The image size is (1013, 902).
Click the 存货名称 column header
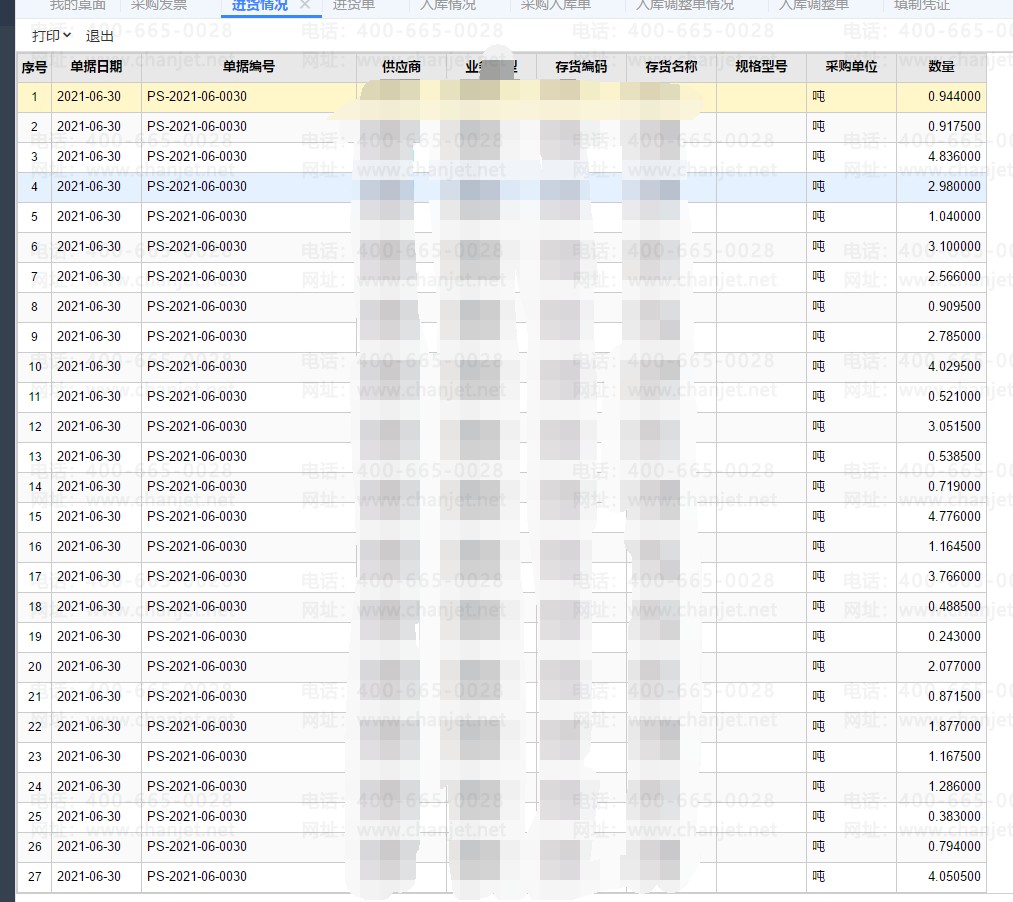point(671,67)
